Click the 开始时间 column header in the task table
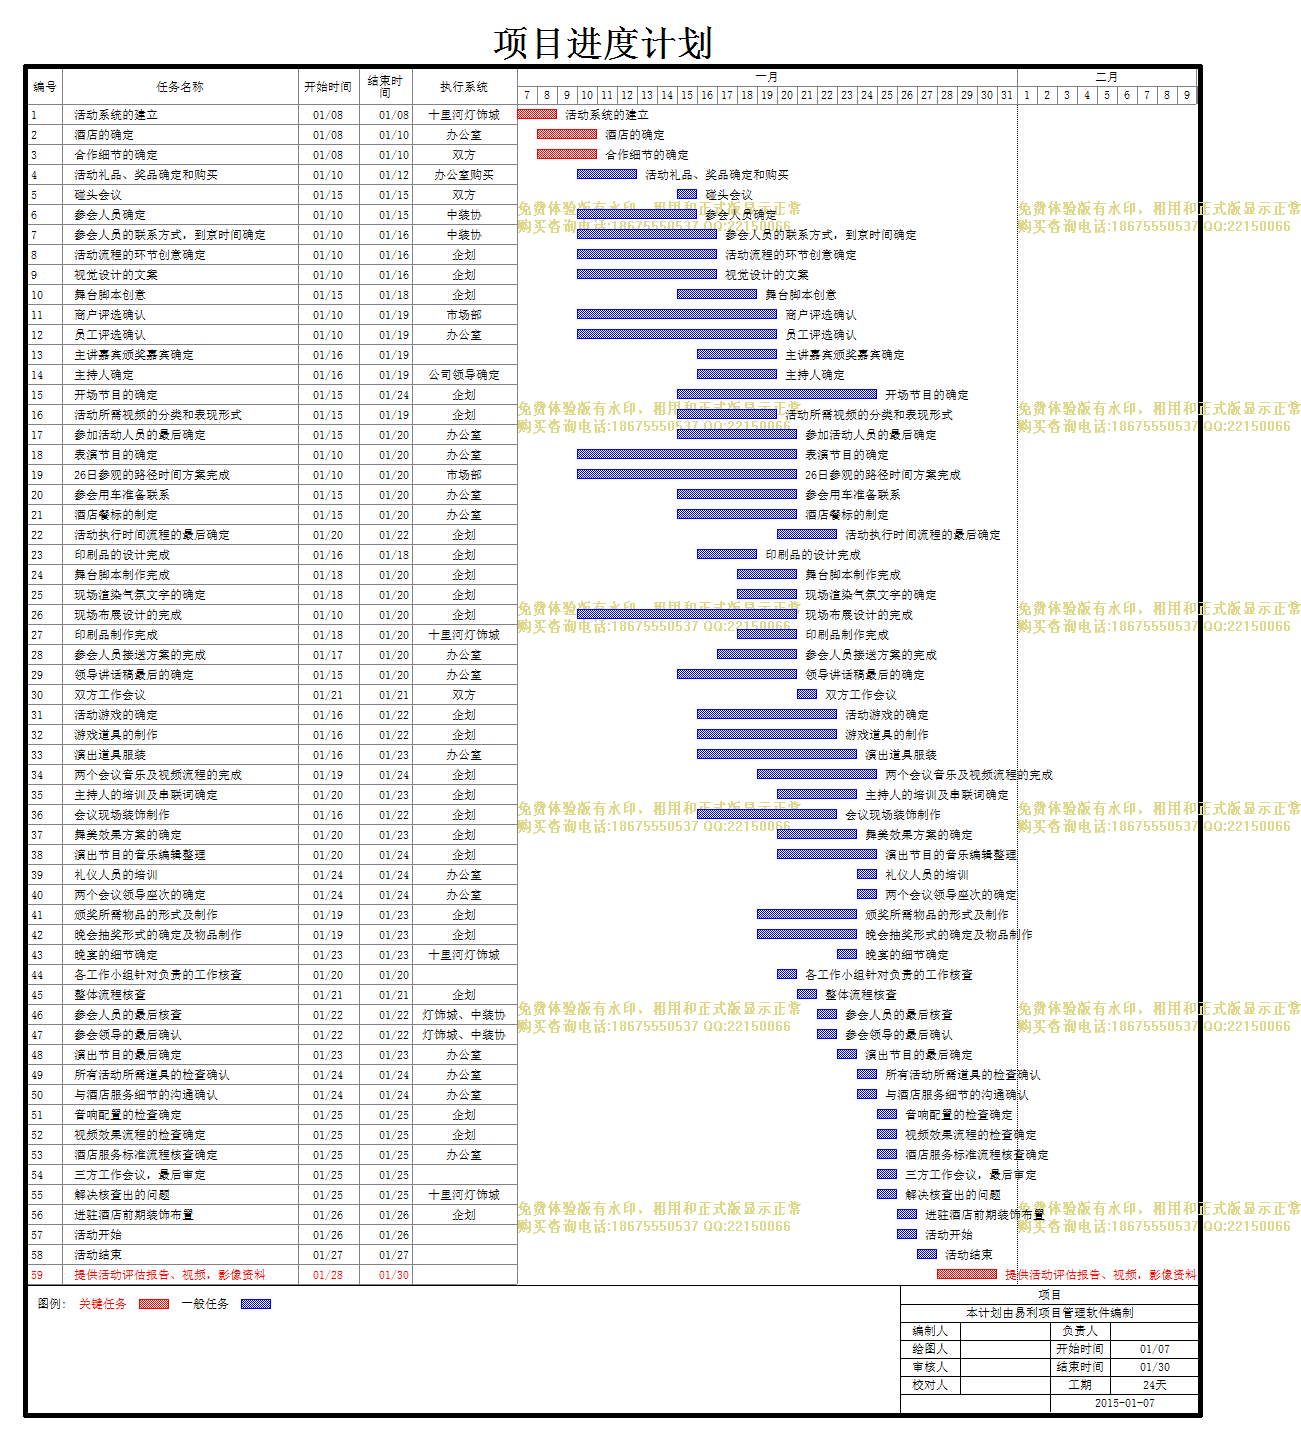Image resolution: width=1301 pixels, height=1439 pixels. coord(328,87)
